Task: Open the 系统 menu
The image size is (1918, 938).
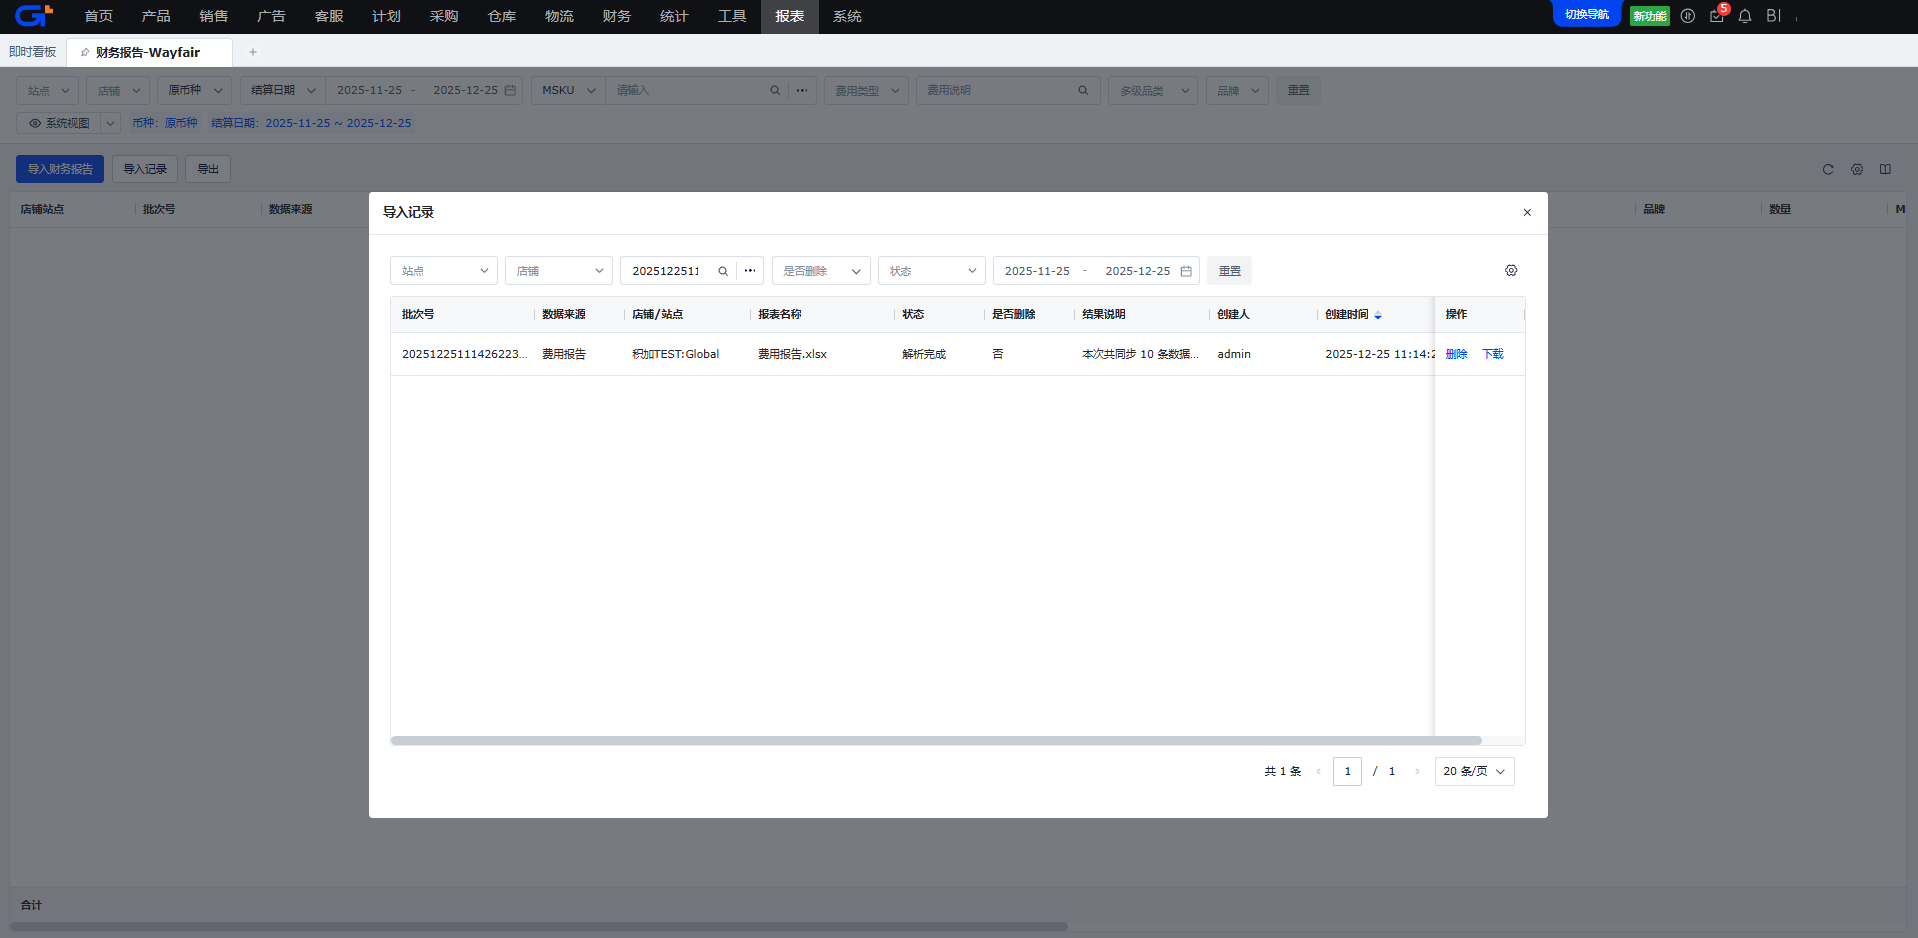Action: pos(847,16)
